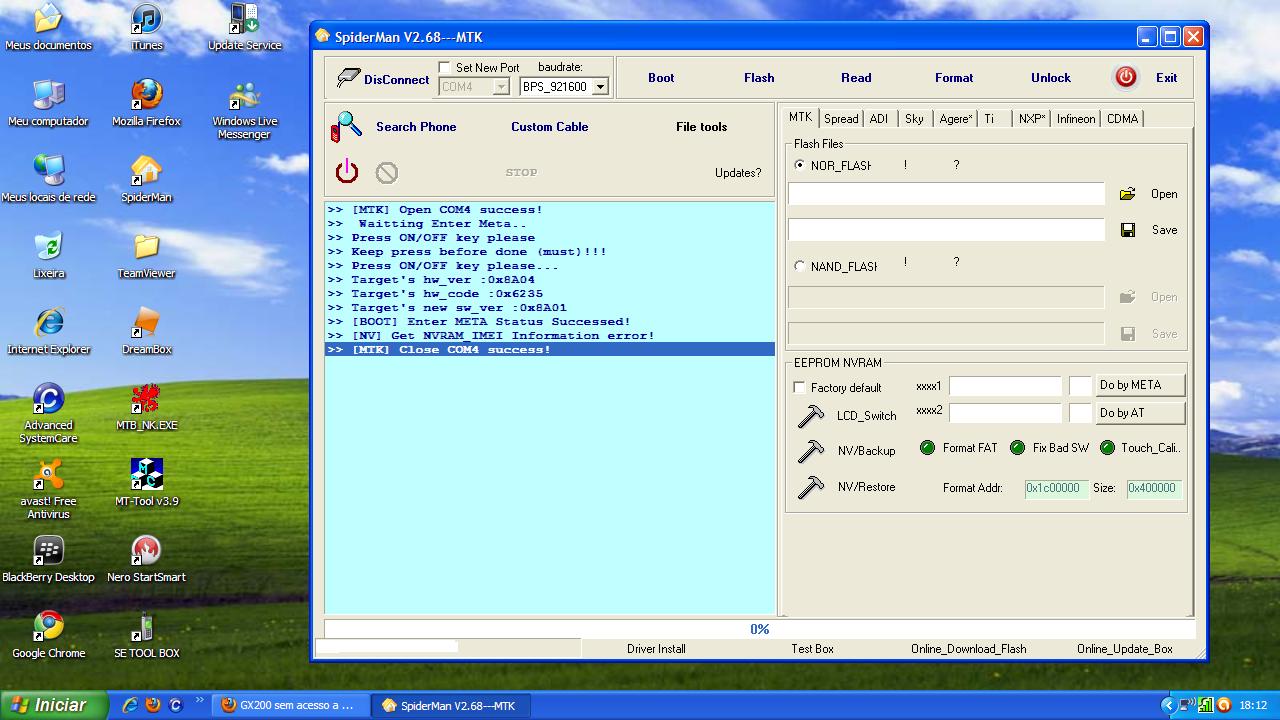Switch to the Sky tab
Screen dimensions: 1280x720
pyautogui.click(x=914, y=119)
